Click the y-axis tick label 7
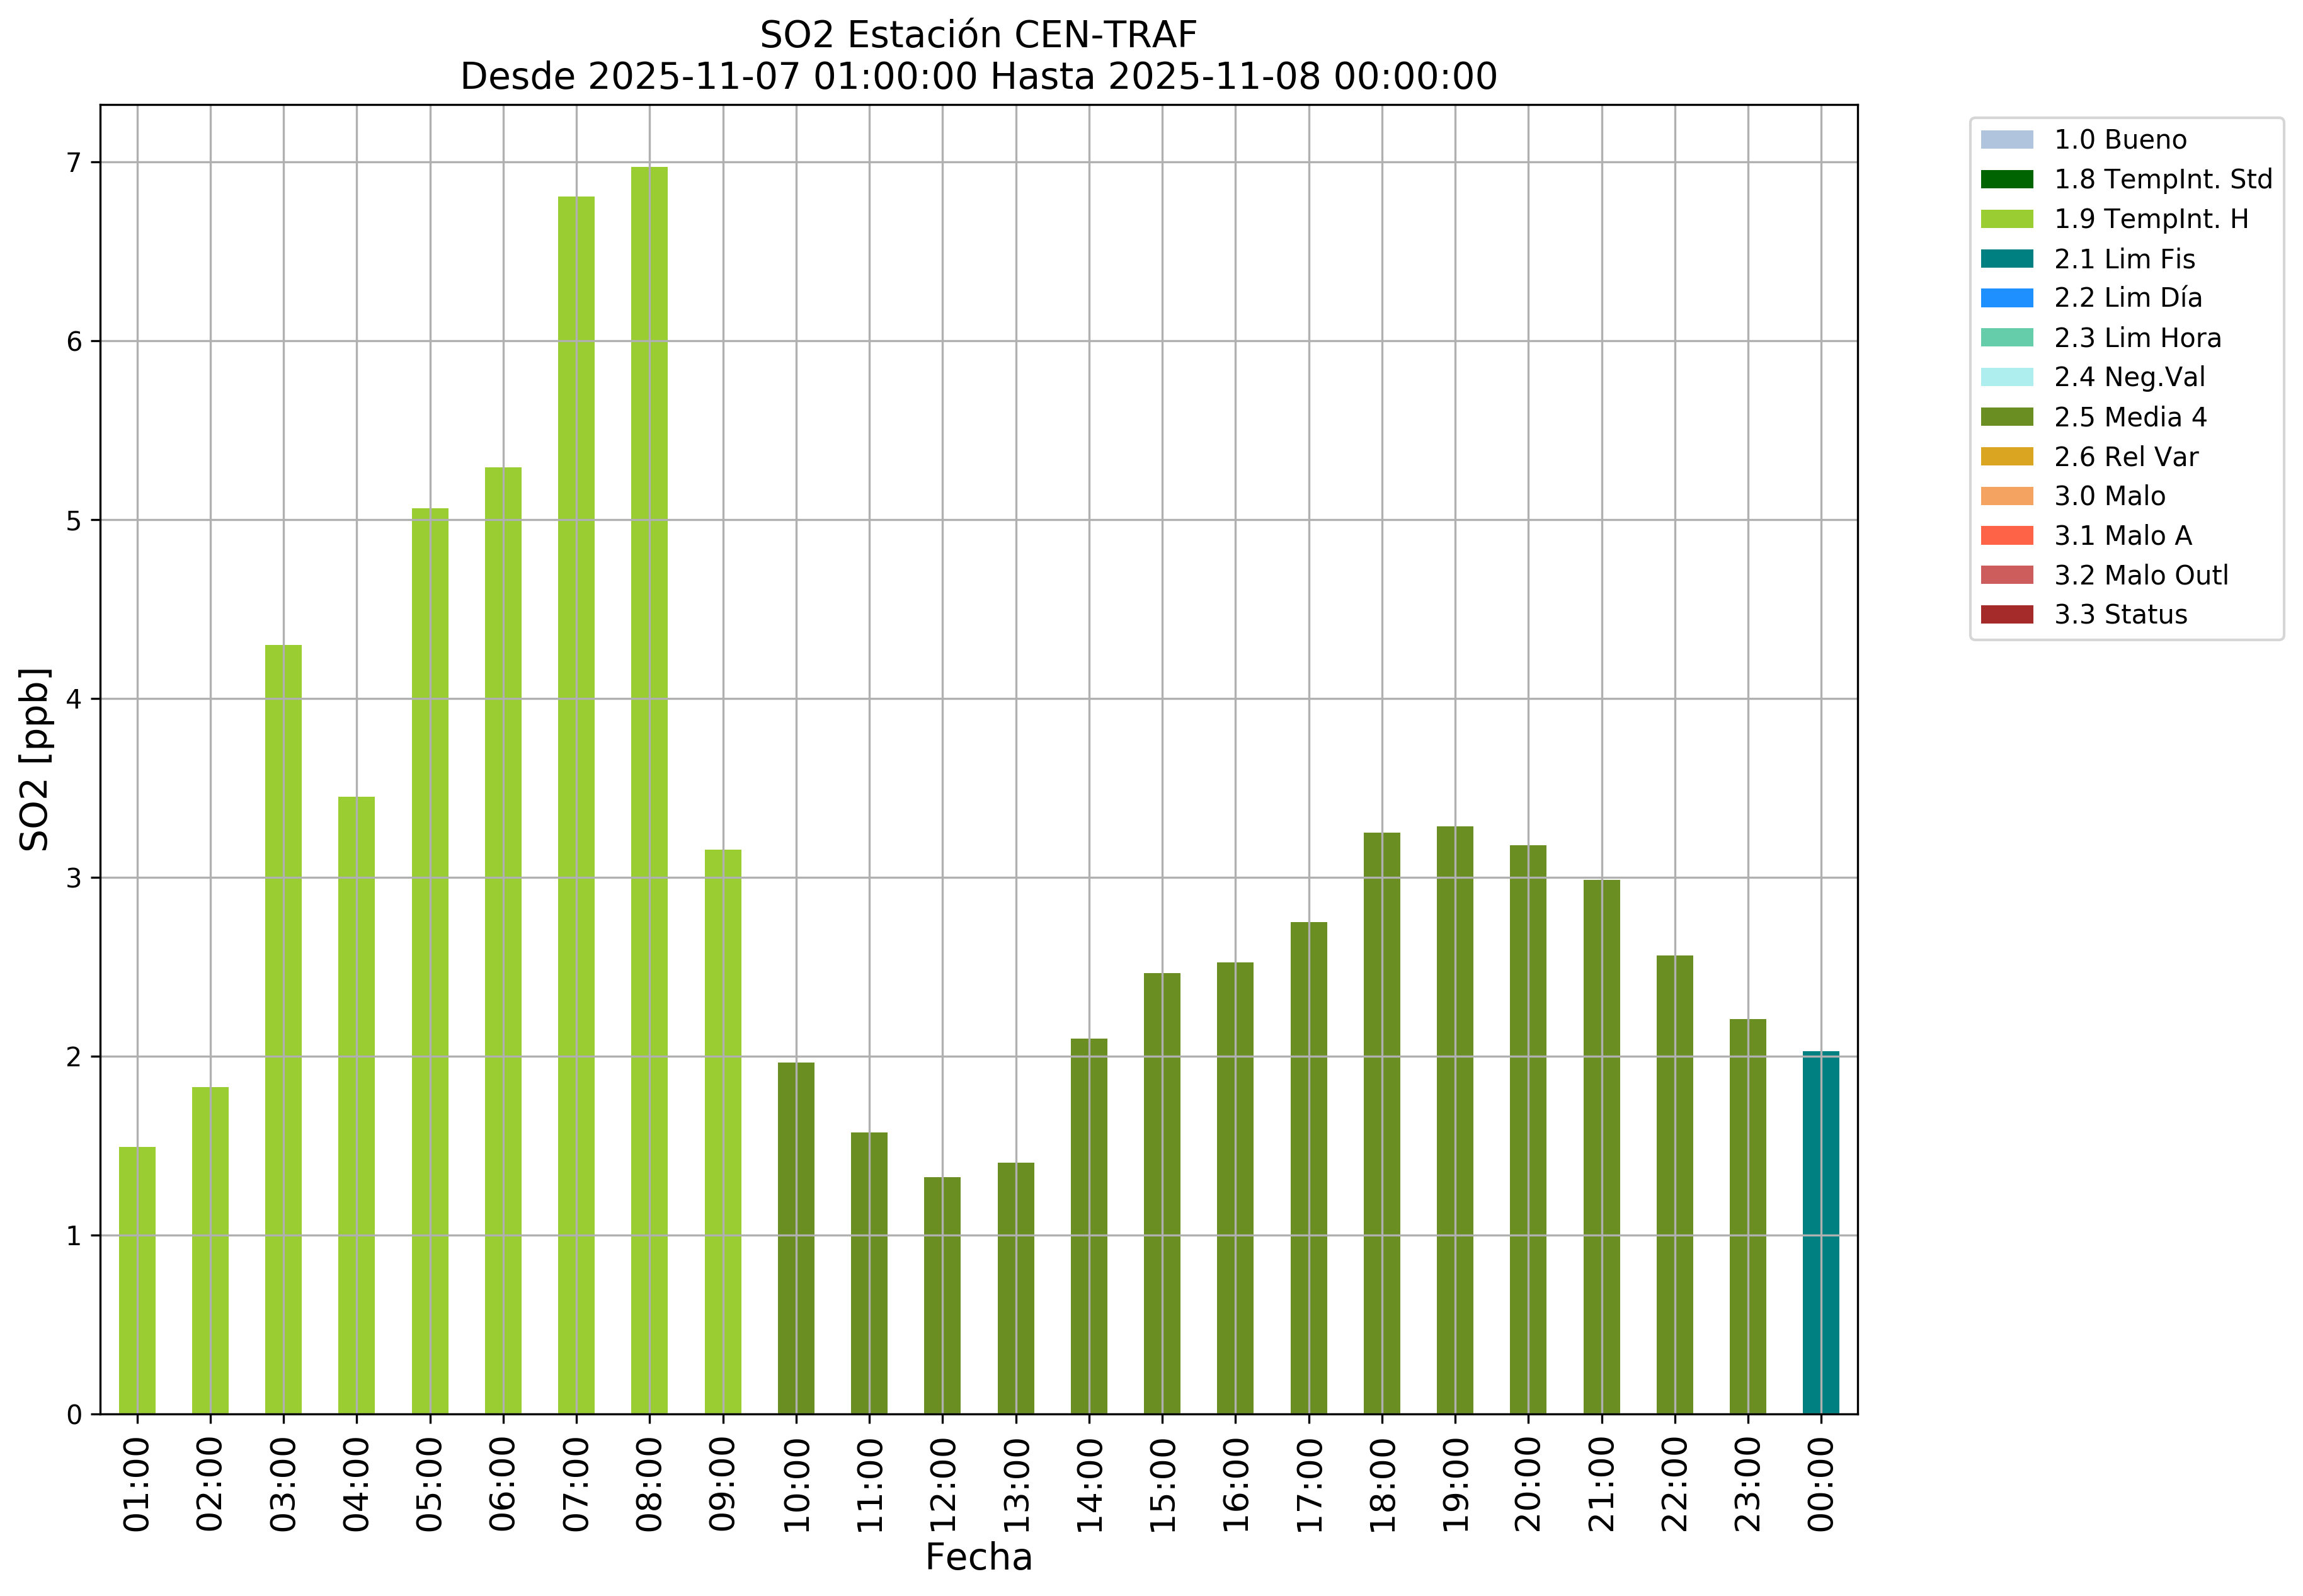The height and width of the screenshot is (1596, 2303). coord(74,163)
